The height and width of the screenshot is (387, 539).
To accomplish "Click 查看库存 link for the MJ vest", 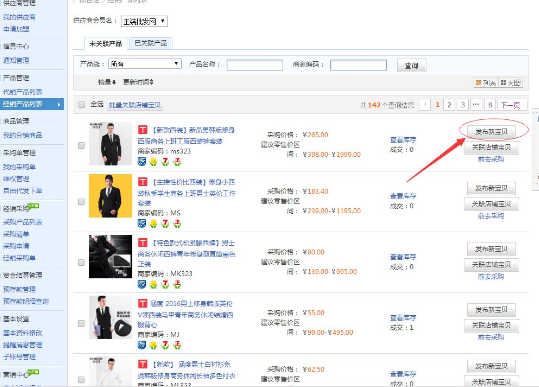I will click(403, 318).
